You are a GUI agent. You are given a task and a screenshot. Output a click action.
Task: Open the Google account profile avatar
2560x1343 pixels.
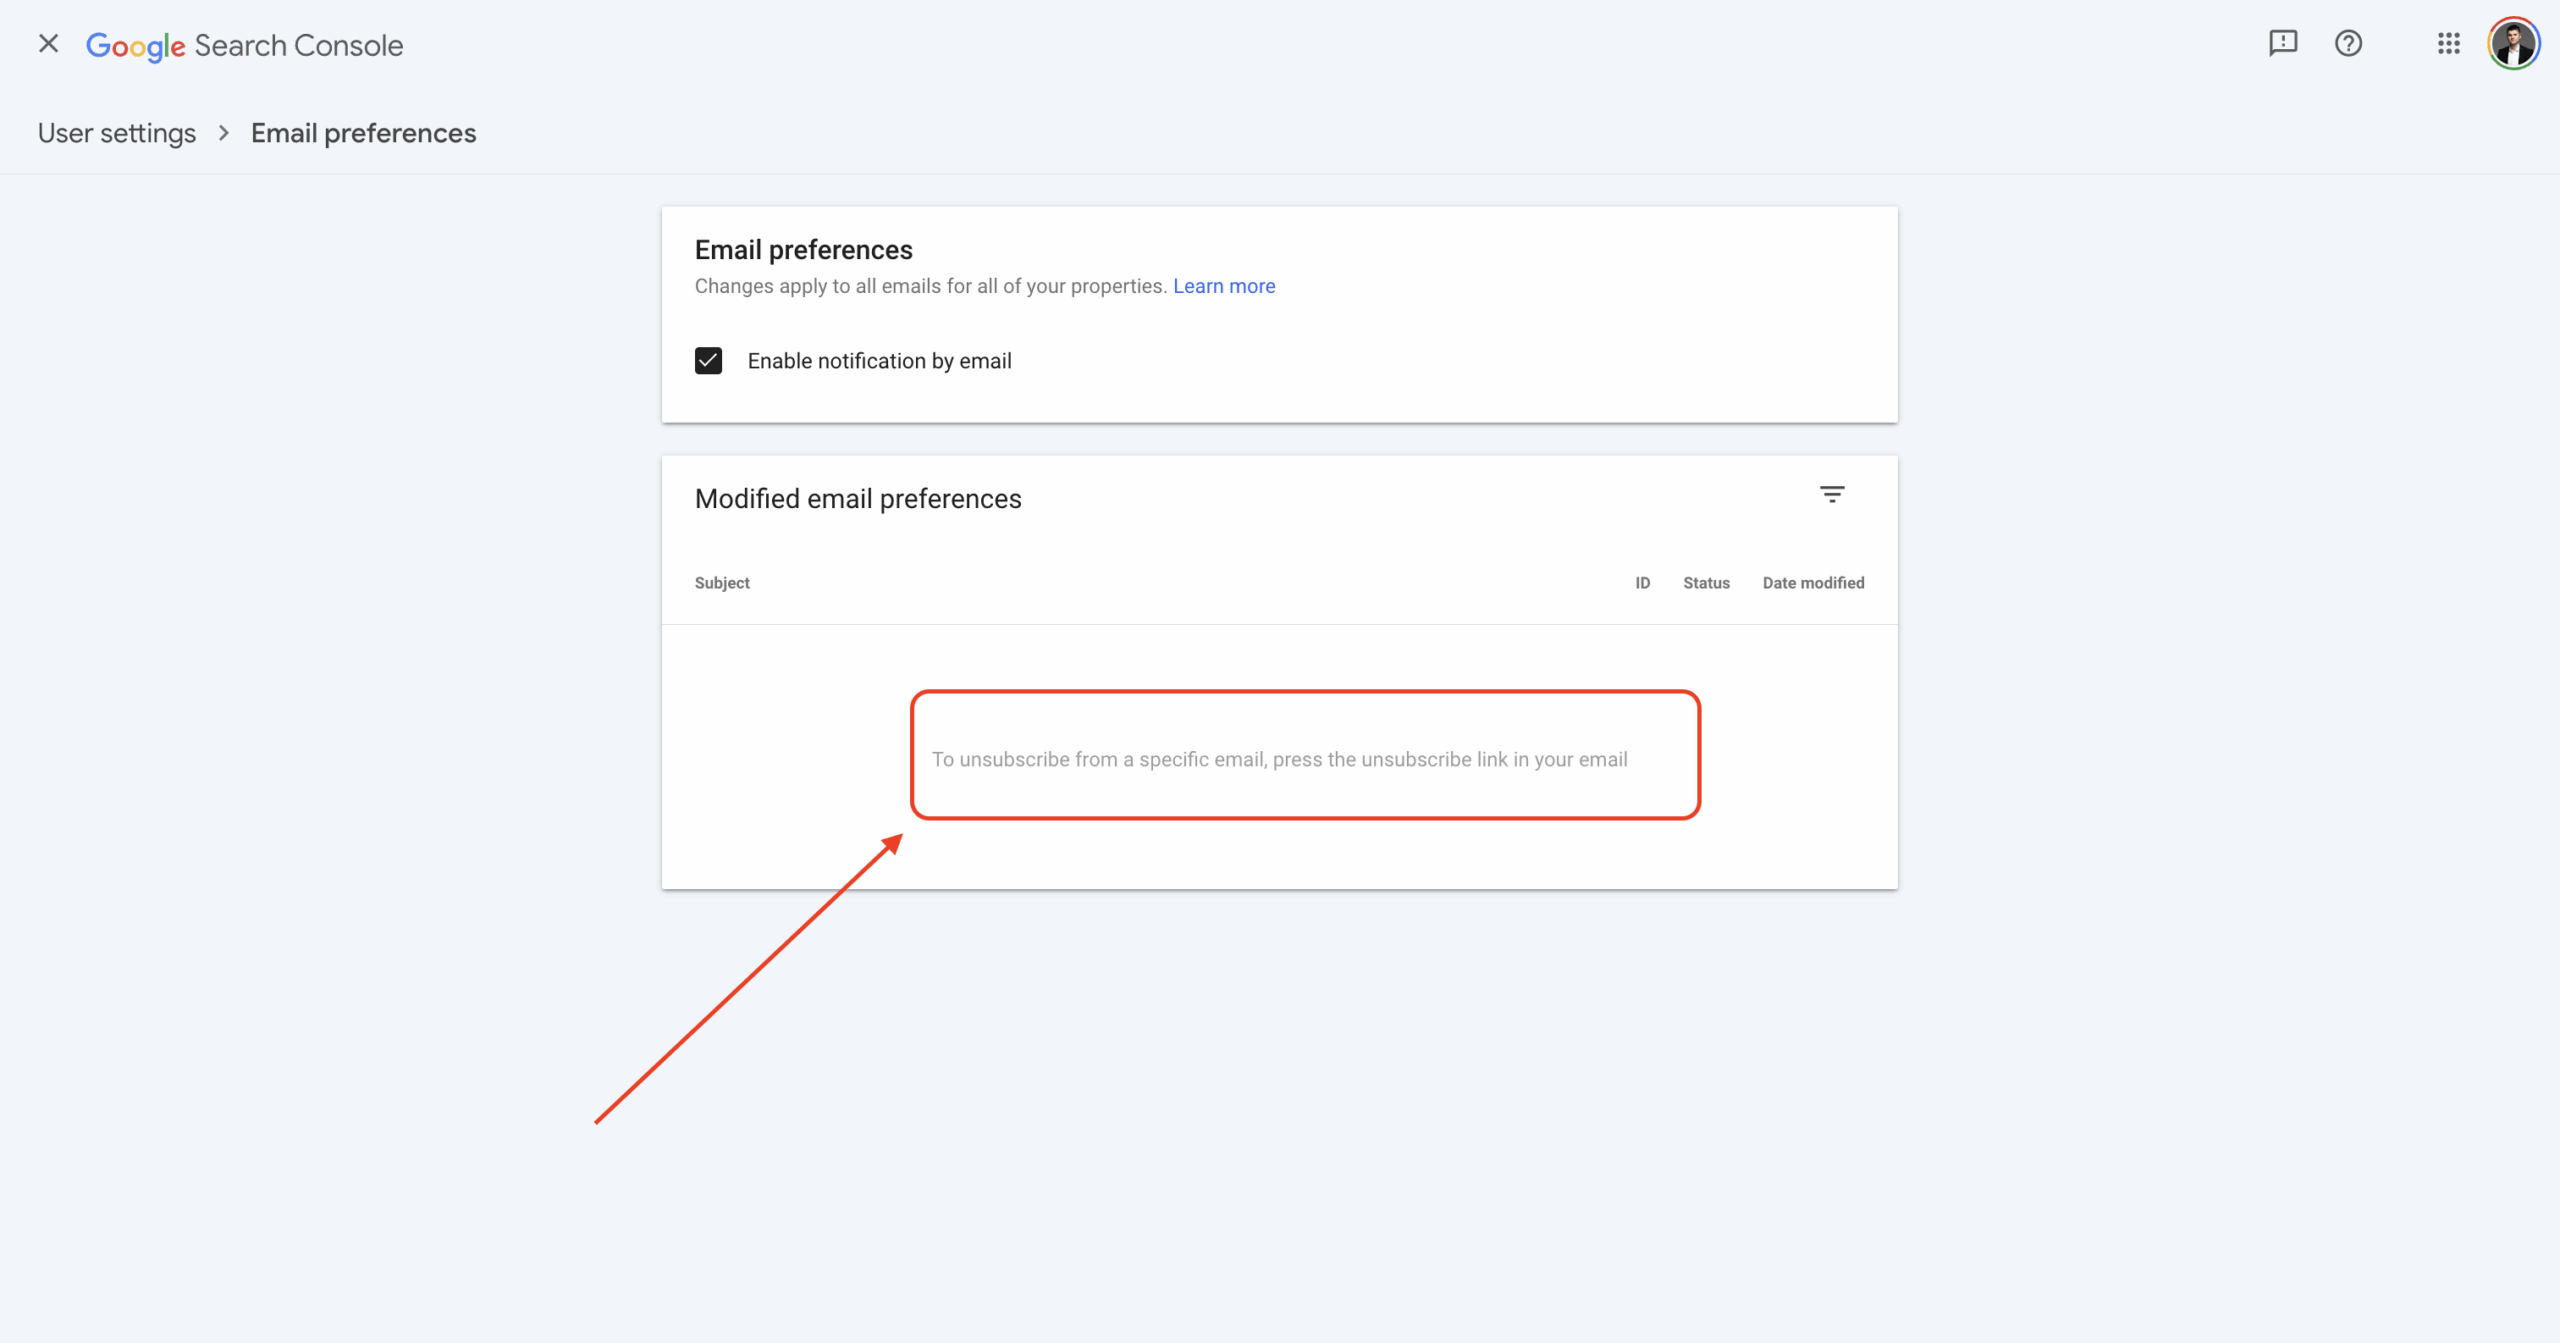(2512, 44)
